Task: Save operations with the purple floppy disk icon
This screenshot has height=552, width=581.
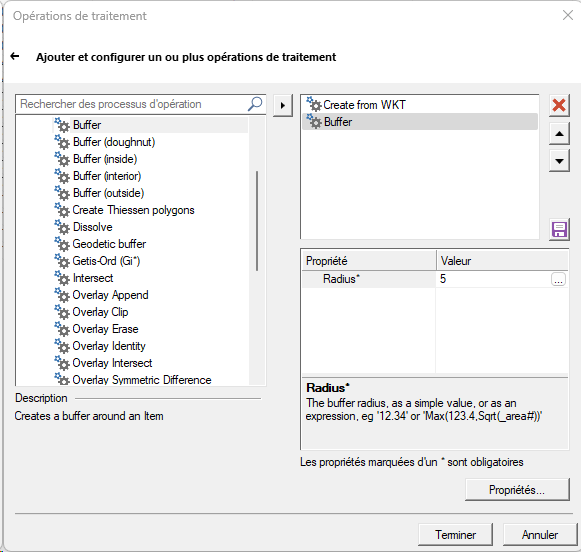Action: (559, 230)
